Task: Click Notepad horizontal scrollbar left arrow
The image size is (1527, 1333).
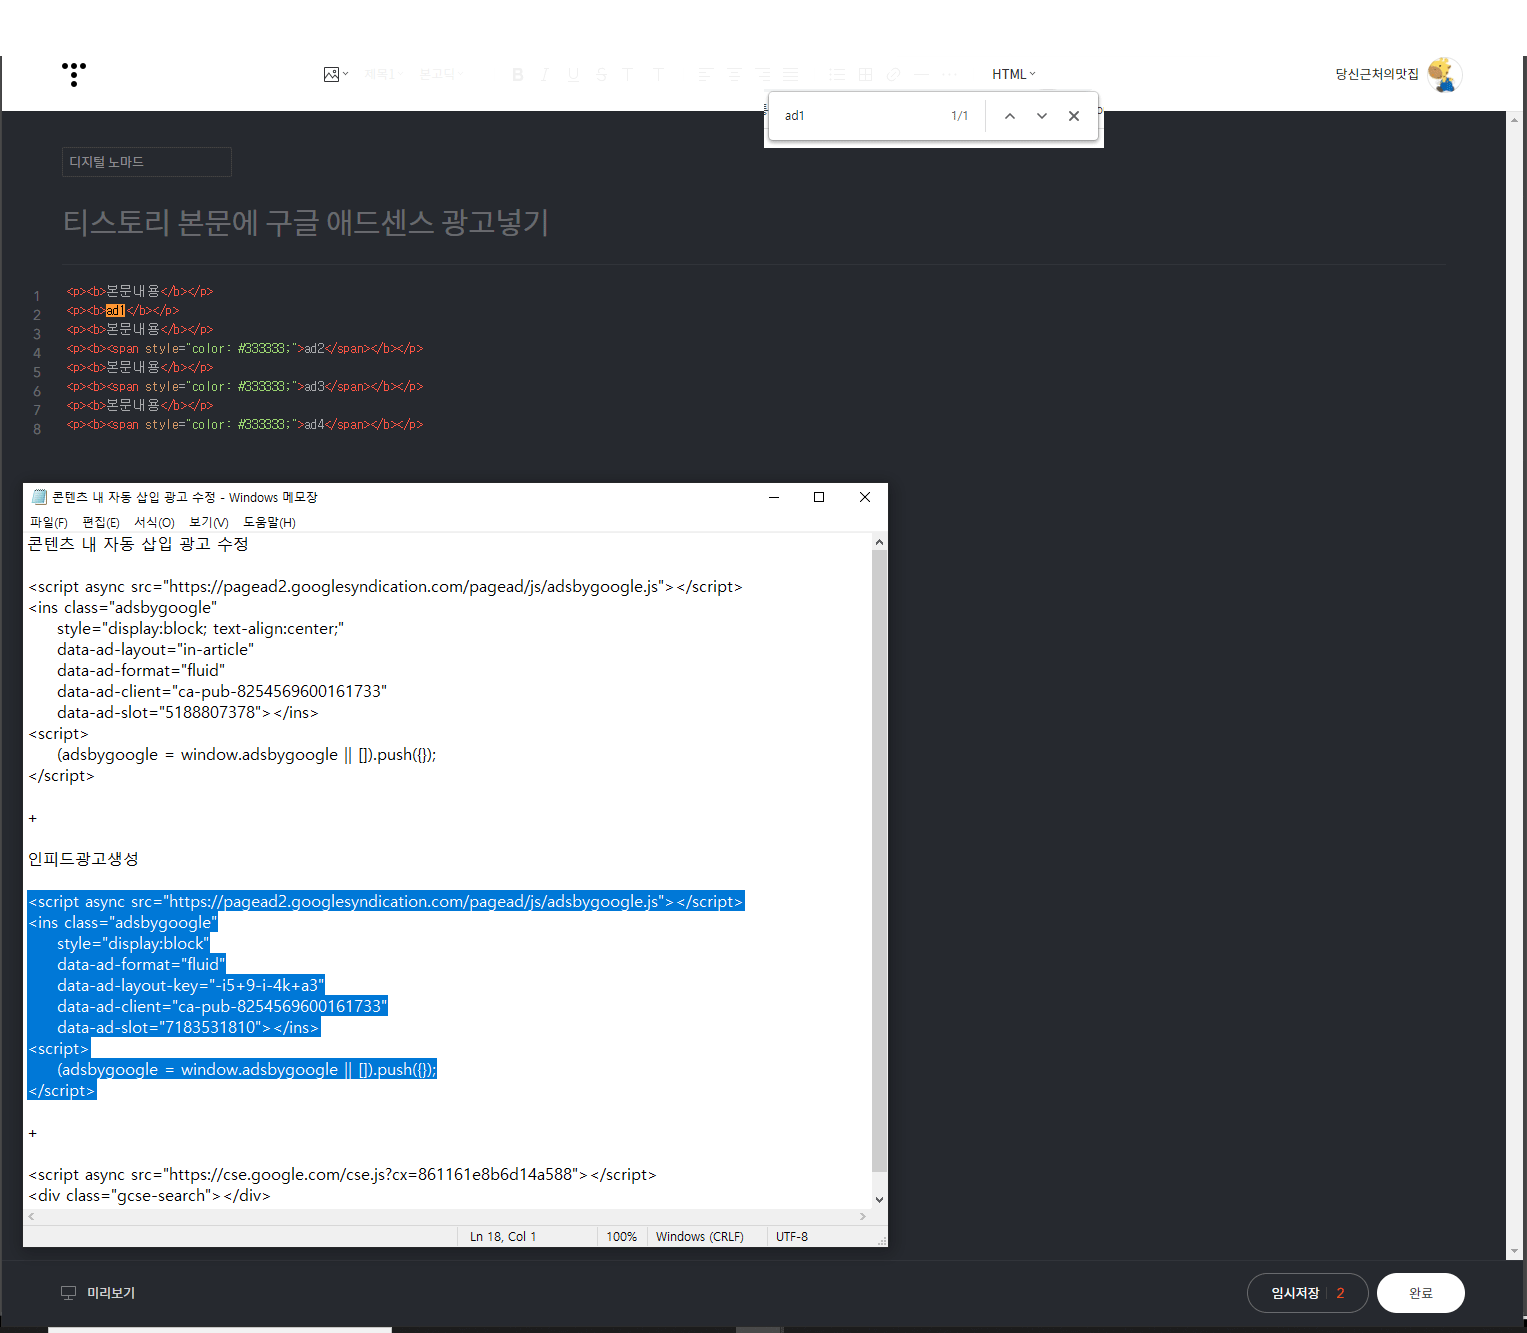Action: (x=31, y=1217)
